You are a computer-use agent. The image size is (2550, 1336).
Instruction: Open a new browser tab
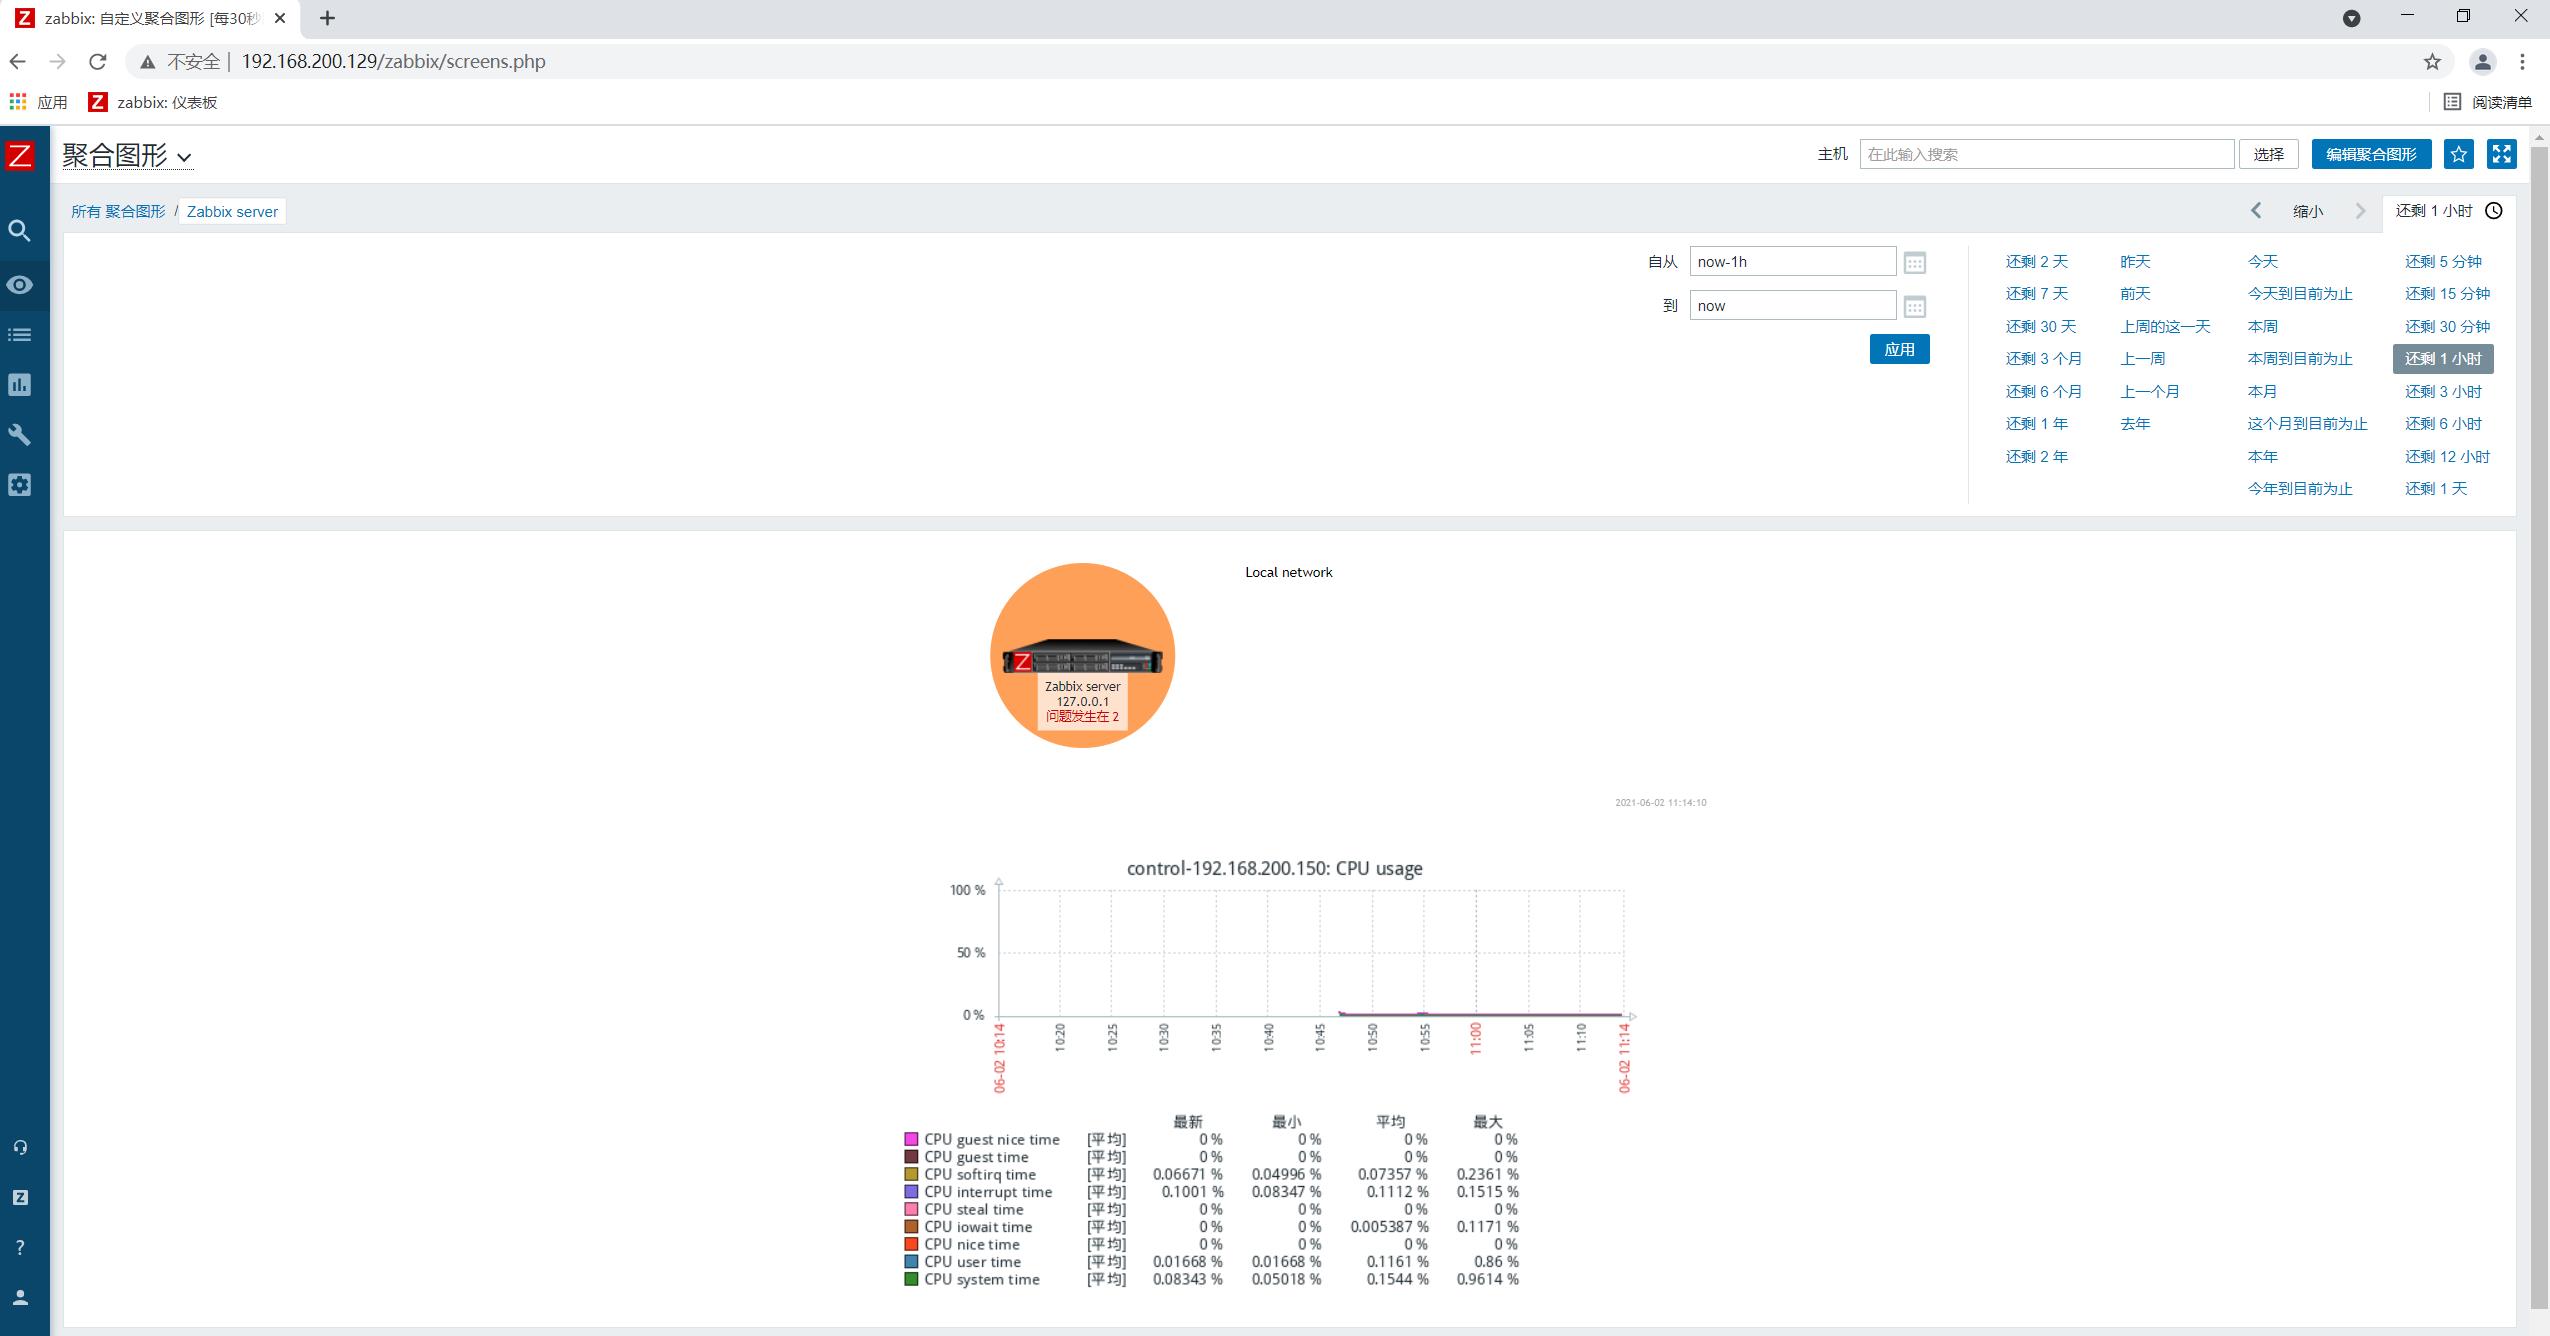327,18
